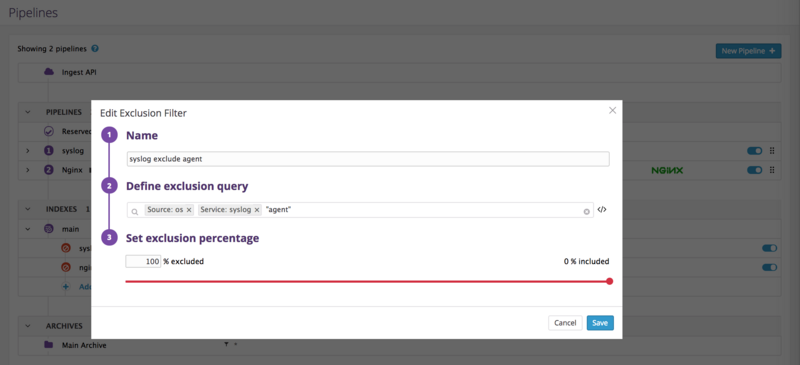800x365 pixels.
Task: Switch query to raw code view
Action: pyautogui.click(x=602, y=209)
